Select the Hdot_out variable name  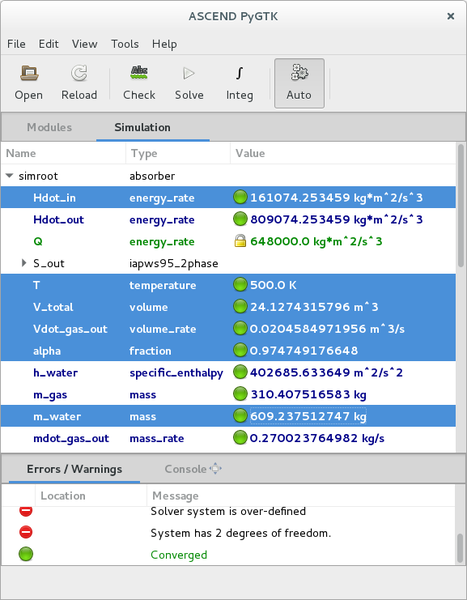pos(59,220)
